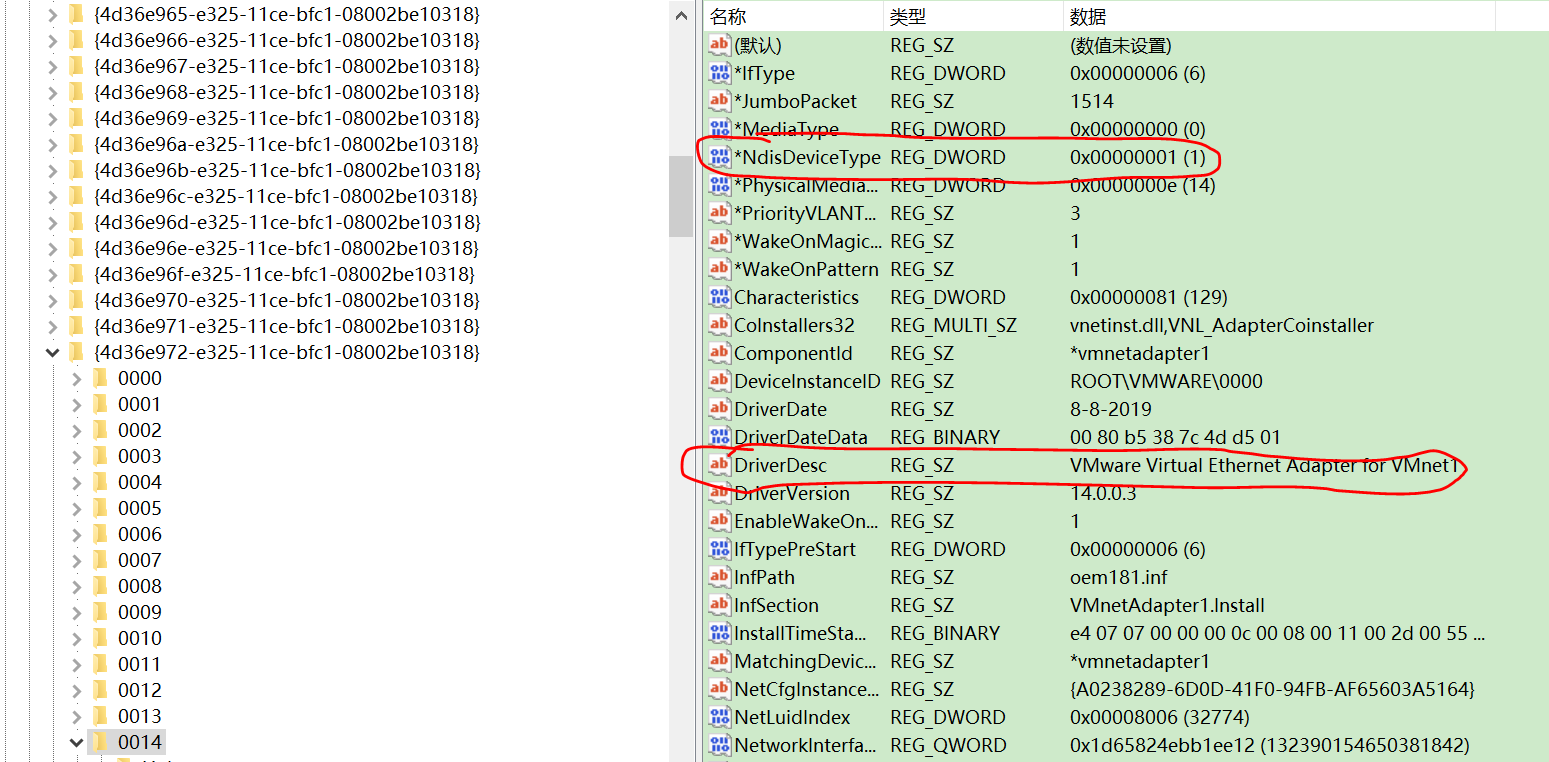Expand the 0013 subkey
This screenshot has height=762, width=1549.
point(77,716)
